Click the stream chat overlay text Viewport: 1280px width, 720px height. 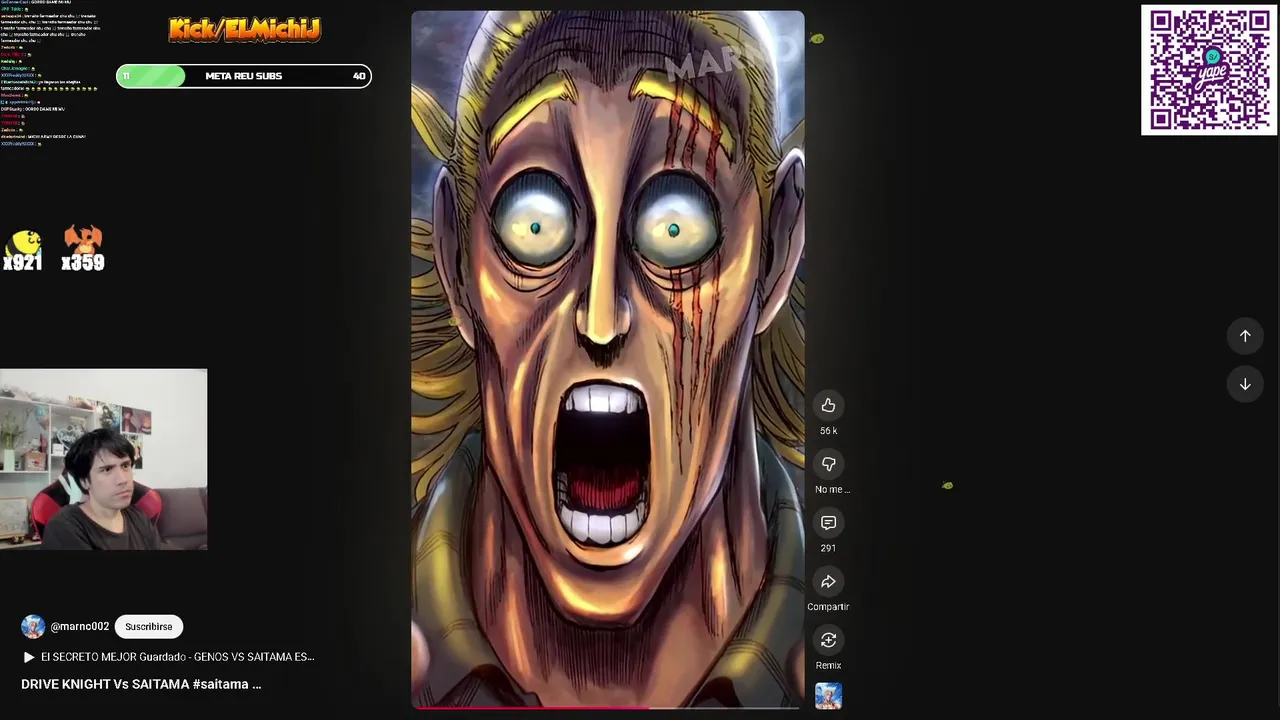[x=50, y=73]
